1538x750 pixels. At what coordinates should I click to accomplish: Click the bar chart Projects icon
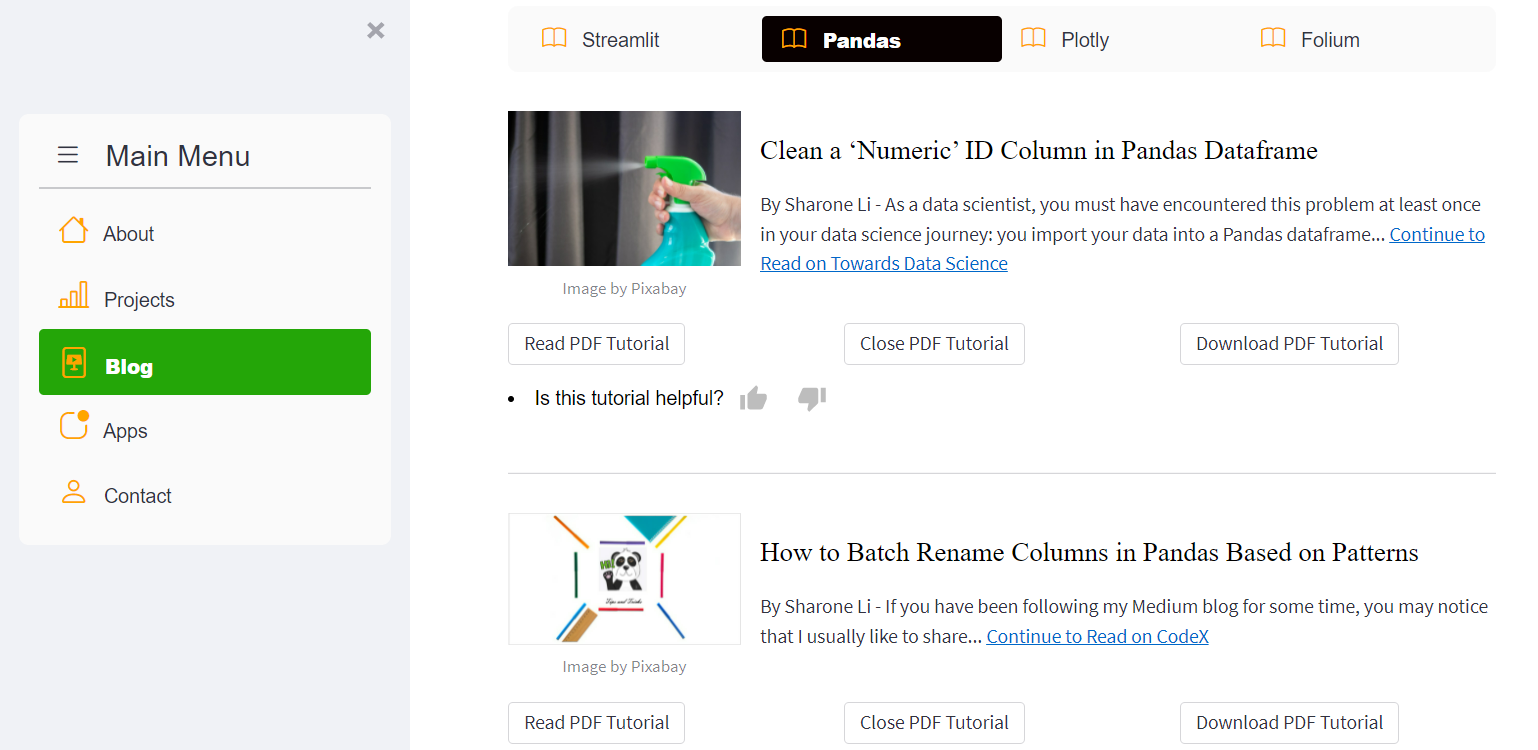(74, 296)
